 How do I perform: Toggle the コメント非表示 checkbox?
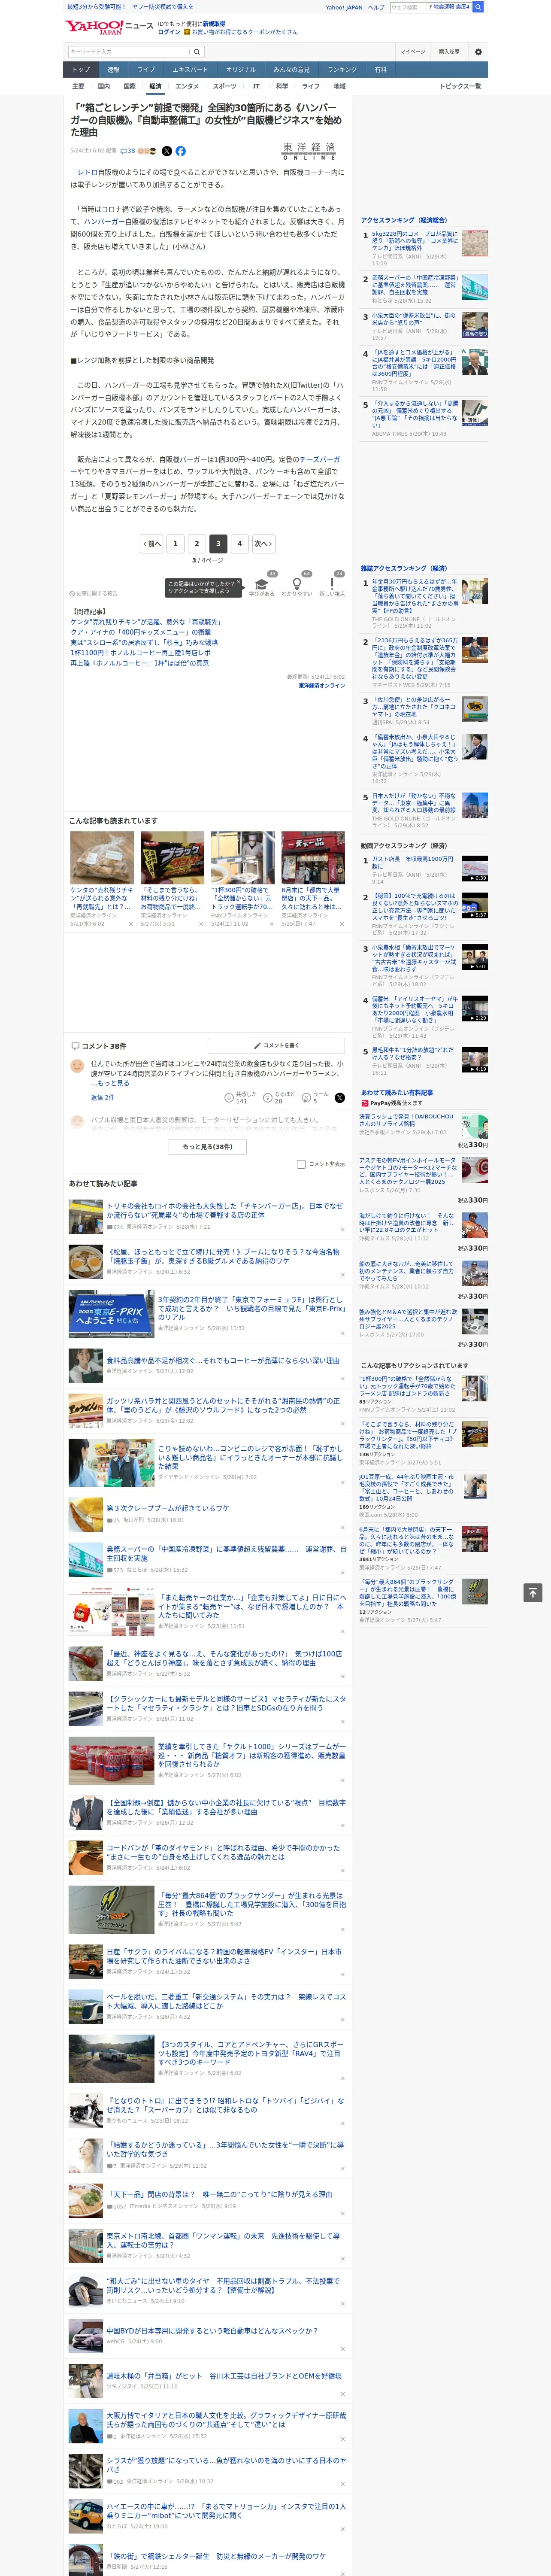tap(301, 1164)
